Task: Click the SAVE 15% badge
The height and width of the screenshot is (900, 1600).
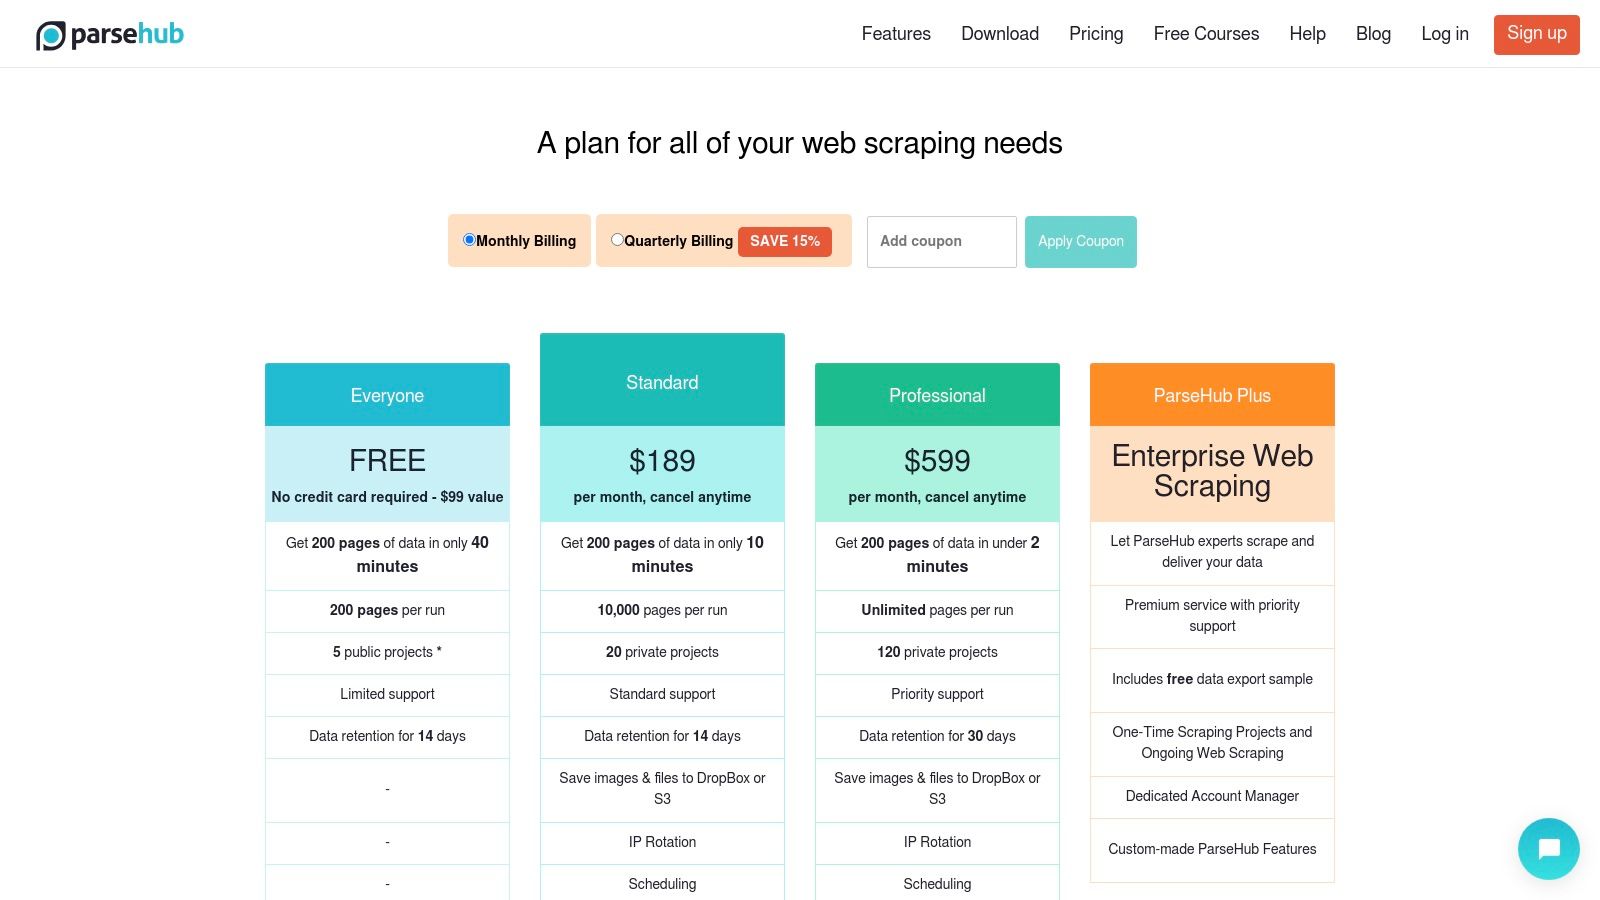Action: (x=785, y=241)
